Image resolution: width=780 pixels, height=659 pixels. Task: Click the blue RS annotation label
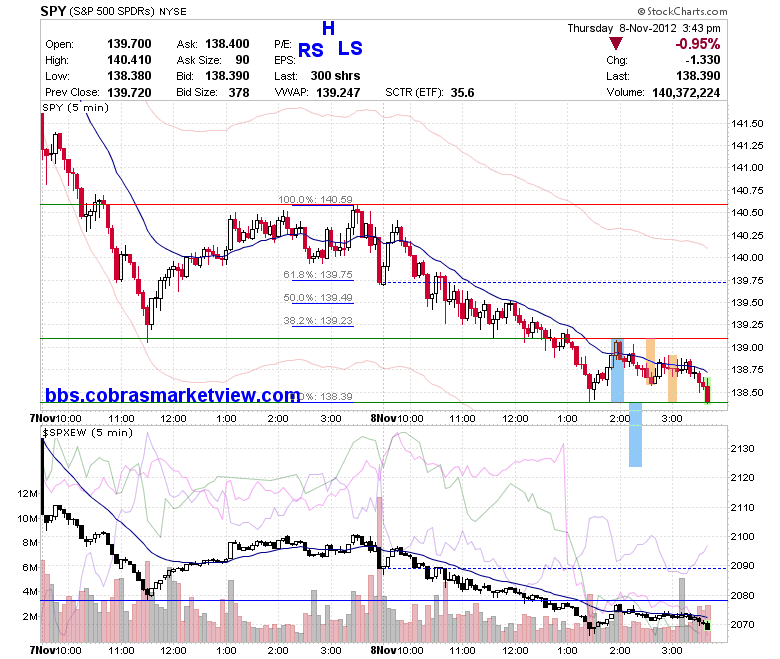(311, 50)
